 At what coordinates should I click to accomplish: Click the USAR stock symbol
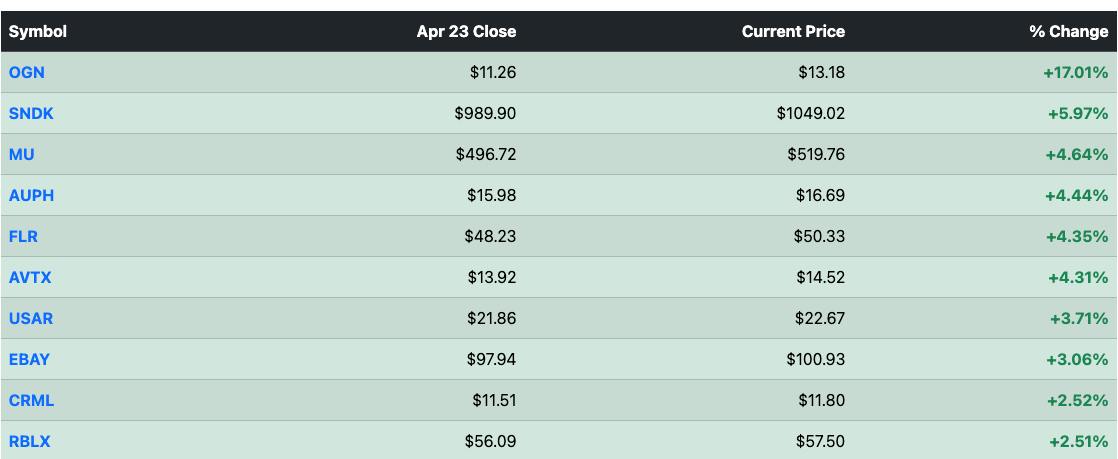point(31,318)
